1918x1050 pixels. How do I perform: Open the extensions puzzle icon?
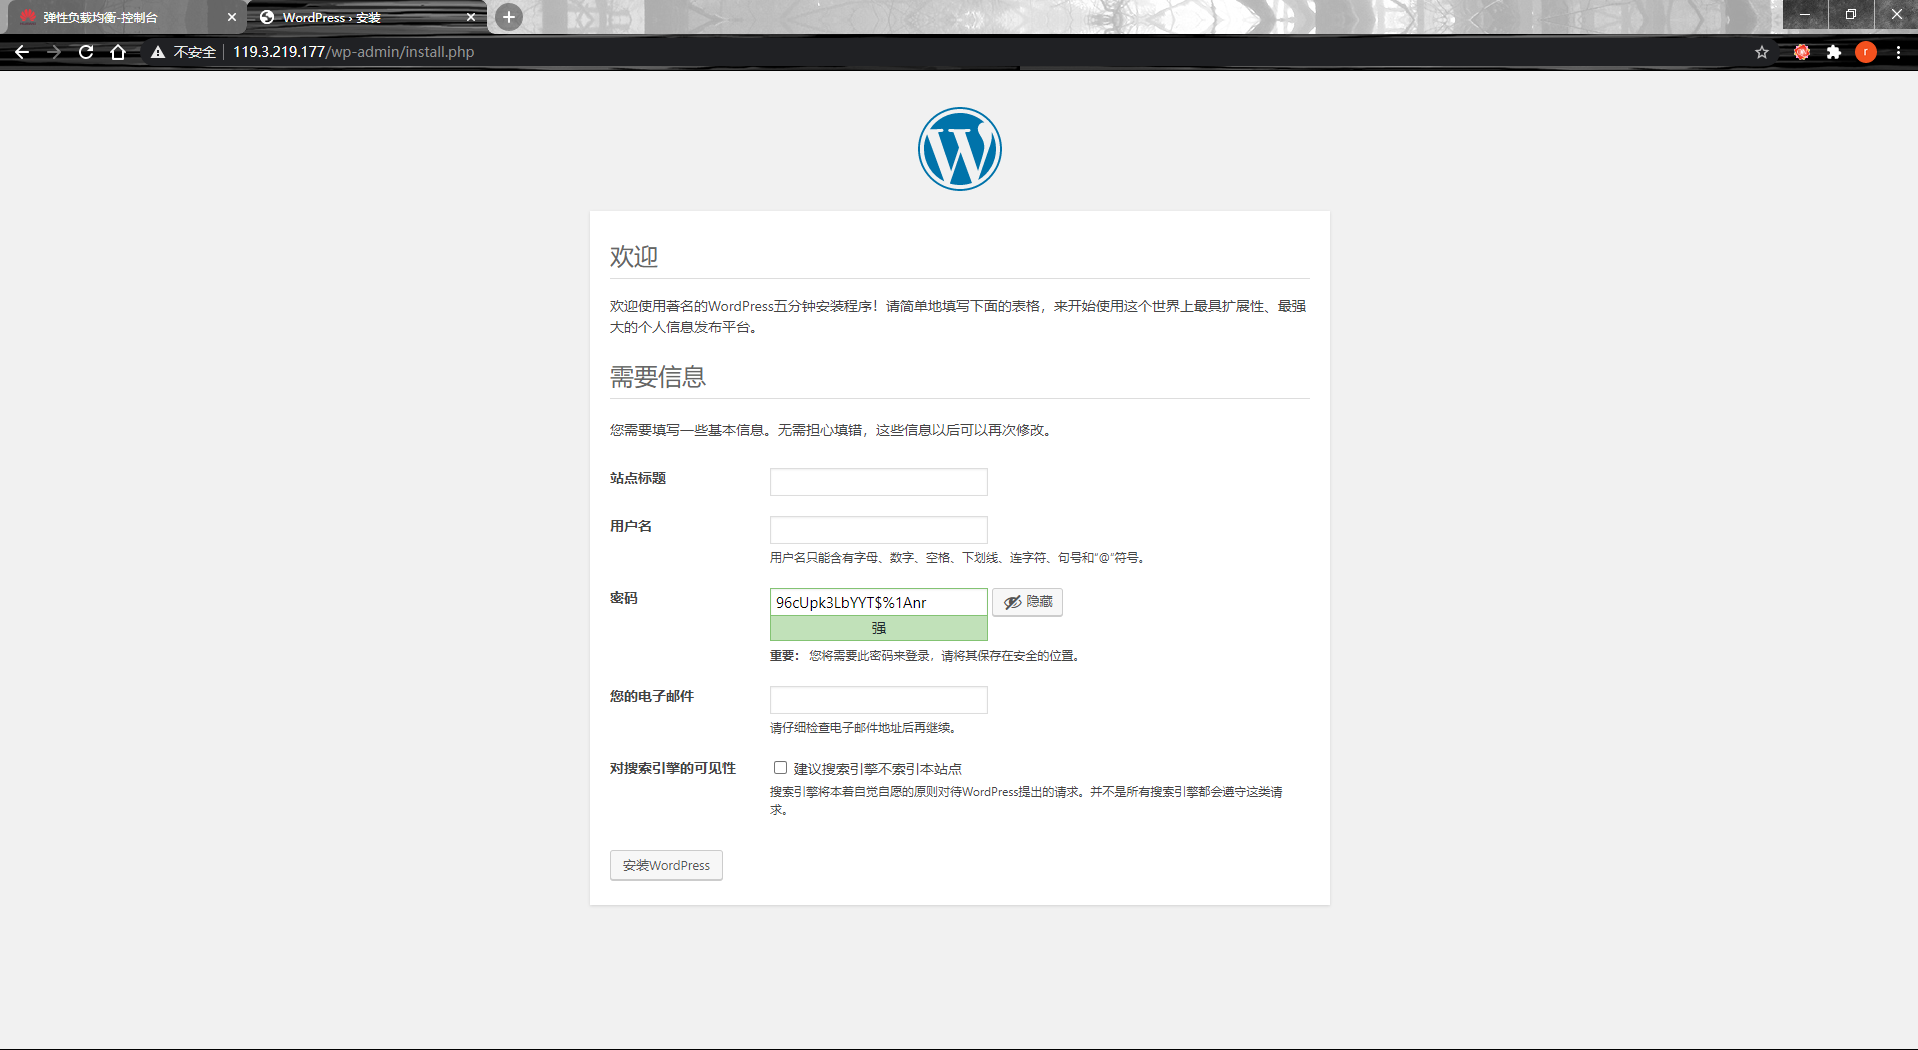[x=1834, y=52]
